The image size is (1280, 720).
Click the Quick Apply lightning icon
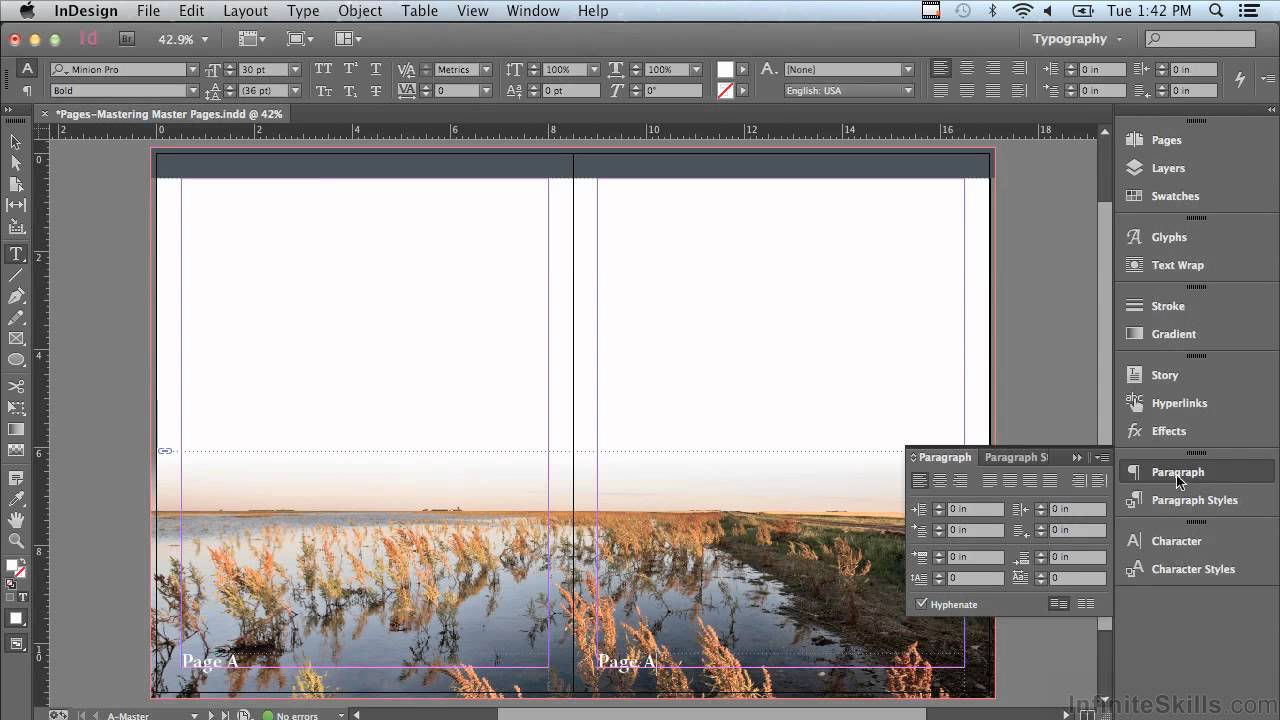pos(1240,79)
